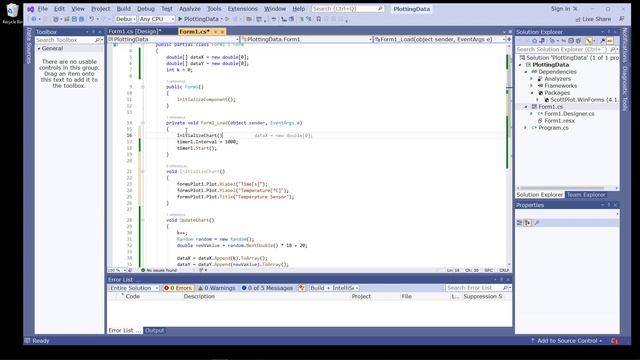Click the feedback icon beside Live Share
This screenshot has height=360, width=640.
622,19
